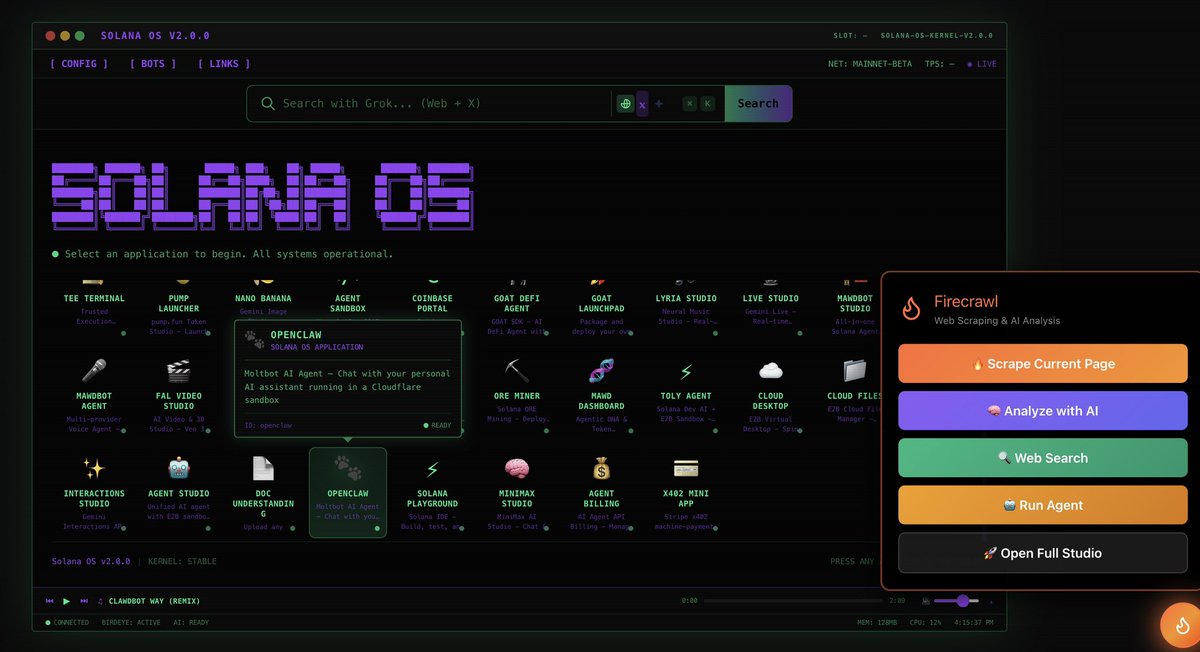Click the KERNEL: STABLE footer text
This screenshot has height=652, width=1200.
click(182, 561)
